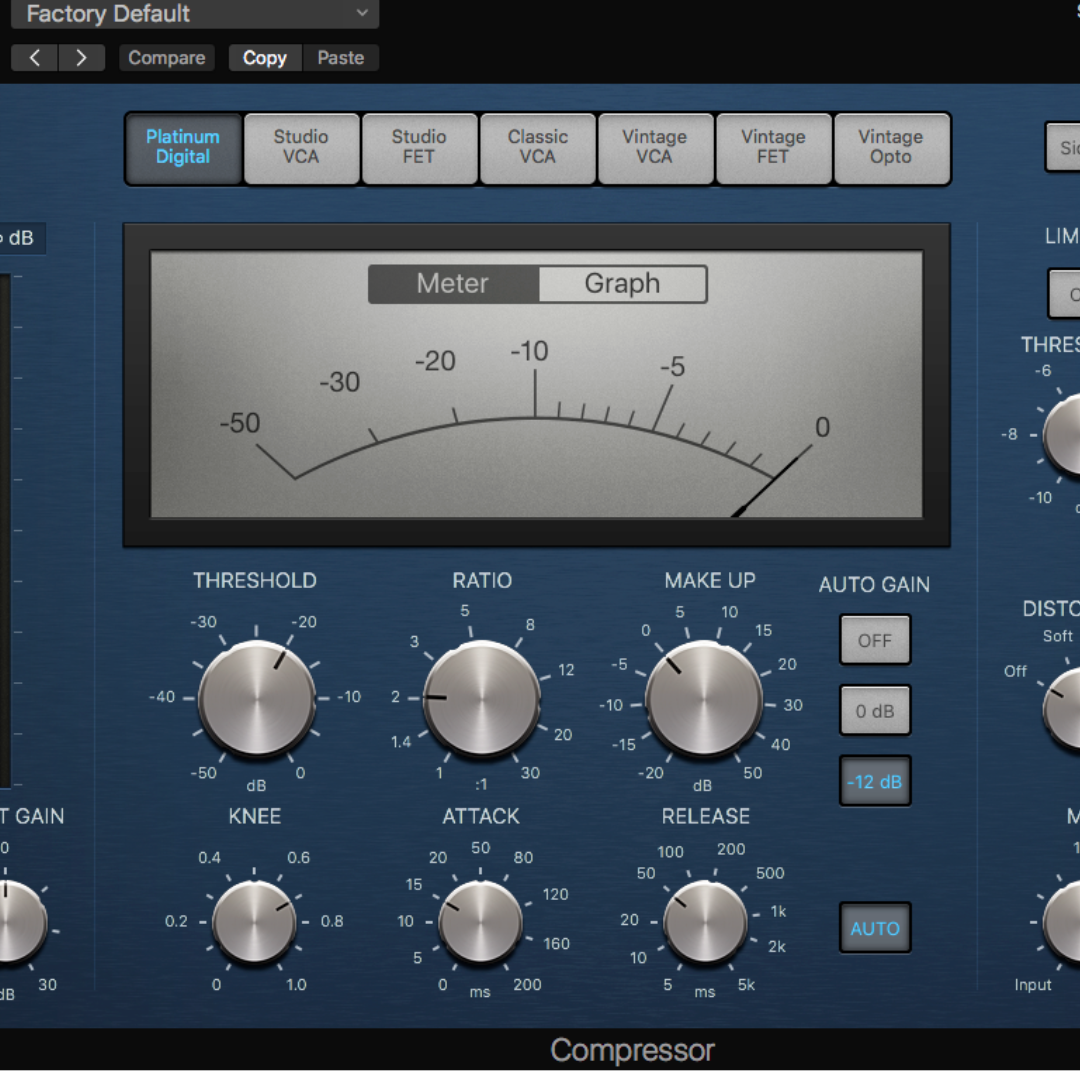
Task: Switch to the Vintage Opto compressor
Action: pos(891,148)
